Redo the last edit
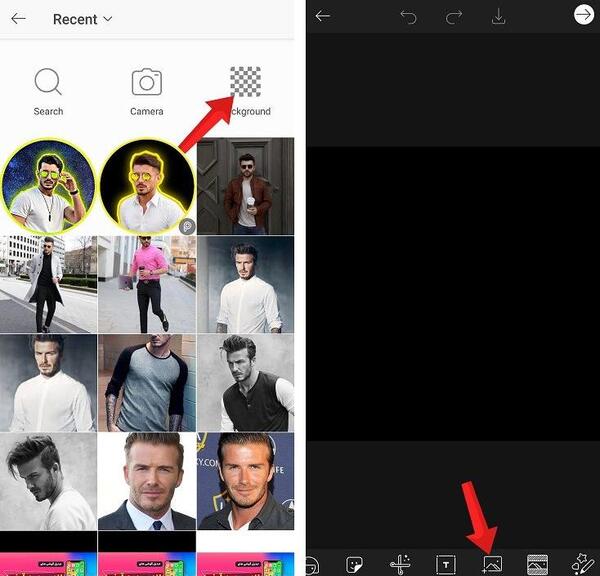This screenshot has height=576, width=600. (454, 17)
